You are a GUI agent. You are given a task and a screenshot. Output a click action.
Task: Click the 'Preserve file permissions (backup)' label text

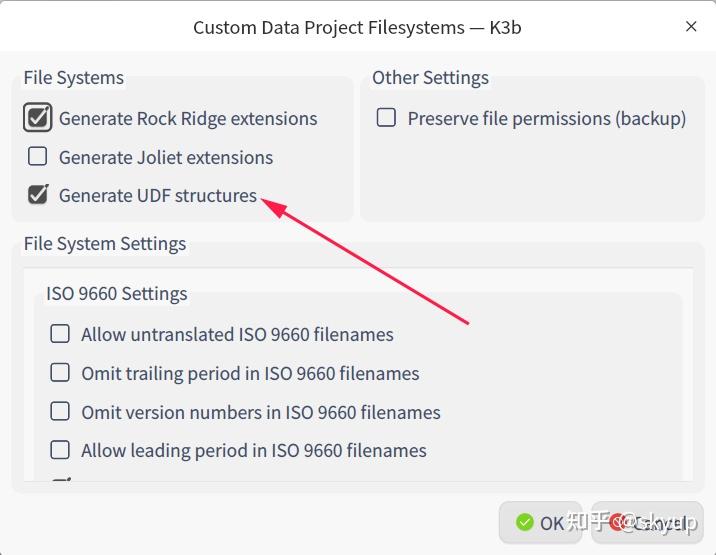547,118
